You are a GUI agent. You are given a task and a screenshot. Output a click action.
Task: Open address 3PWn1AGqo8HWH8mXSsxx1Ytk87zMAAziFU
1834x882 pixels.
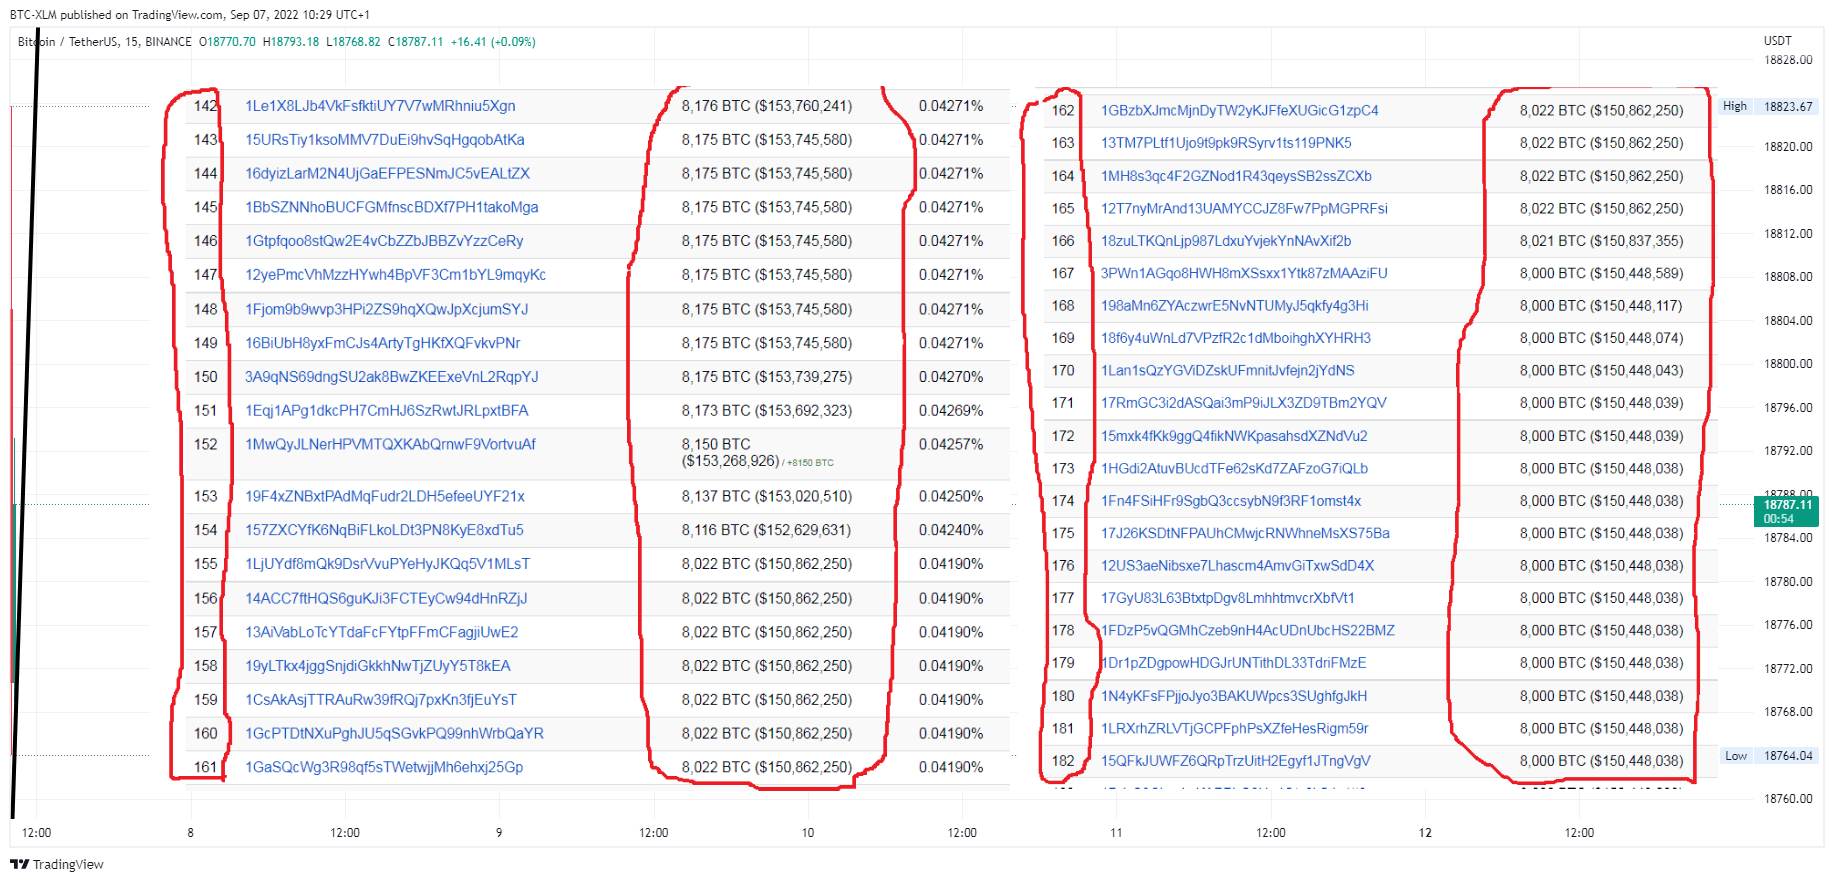pos(1244,273)
